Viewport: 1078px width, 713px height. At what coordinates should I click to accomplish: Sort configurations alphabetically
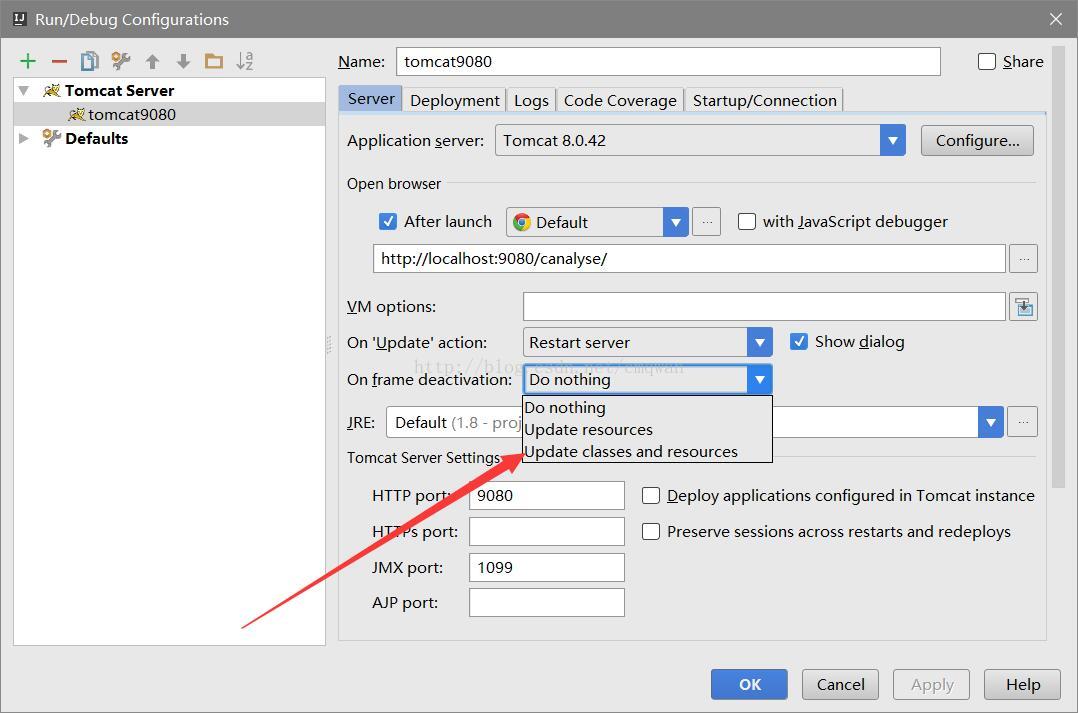pos(245,61)
